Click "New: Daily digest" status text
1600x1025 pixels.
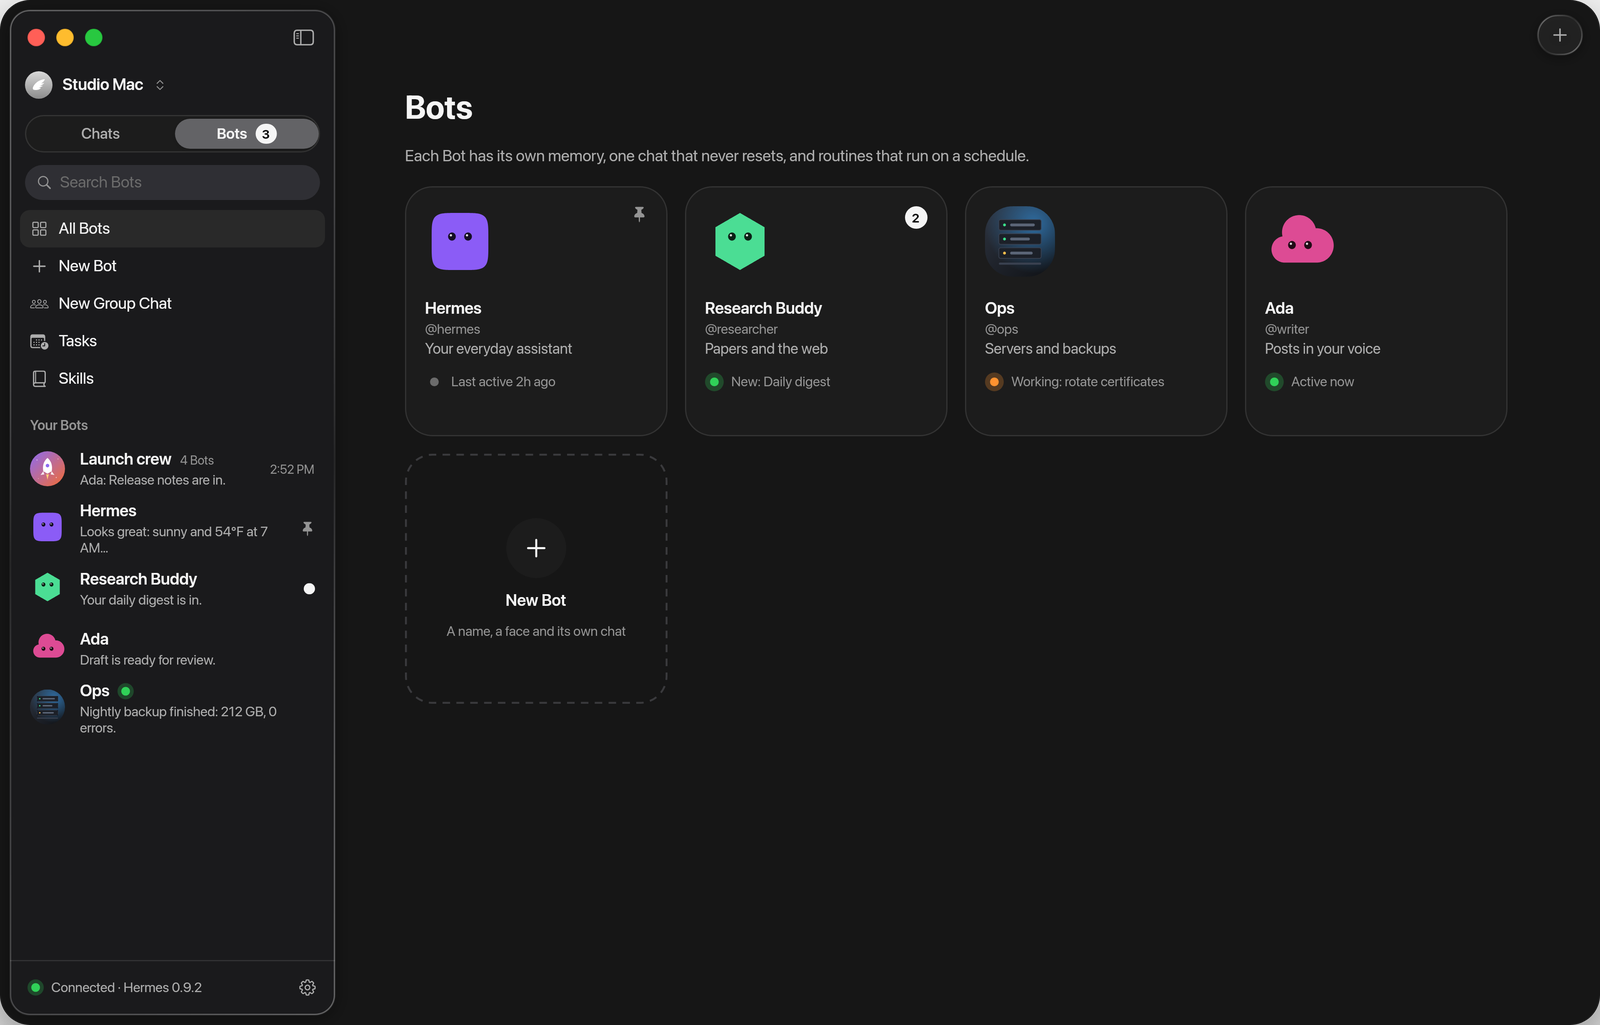pyautogui.click(x=780, y=382)
